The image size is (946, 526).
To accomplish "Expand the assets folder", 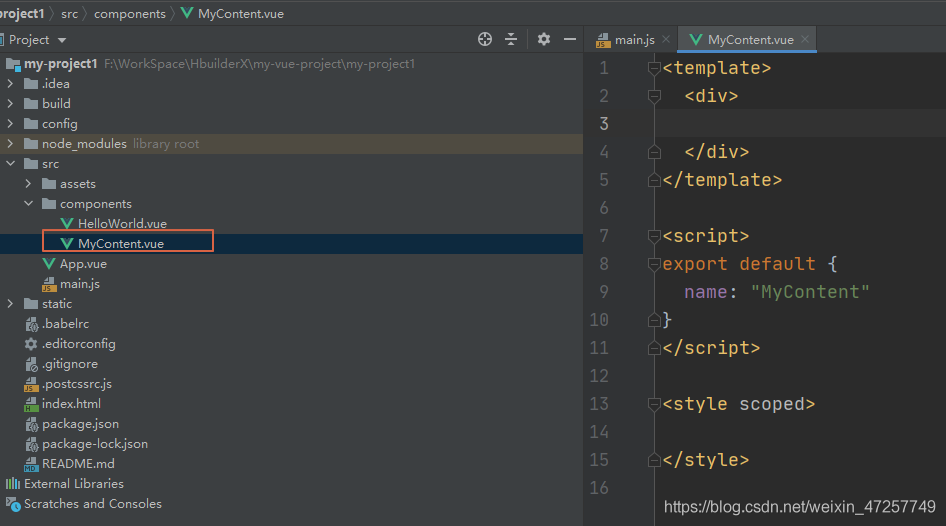I will [28, 183].
